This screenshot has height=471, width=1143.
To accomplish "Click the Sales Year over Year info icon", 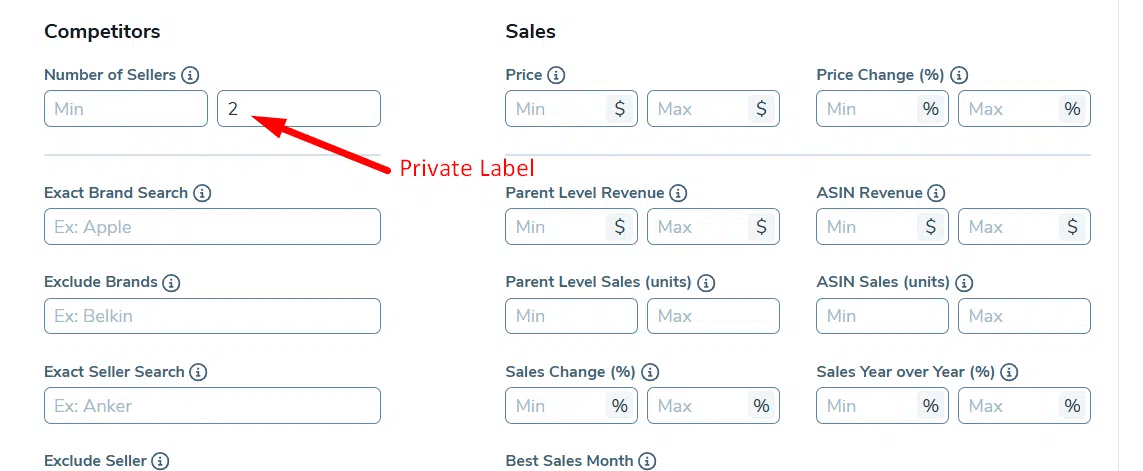I will (x=1009, y=372).
